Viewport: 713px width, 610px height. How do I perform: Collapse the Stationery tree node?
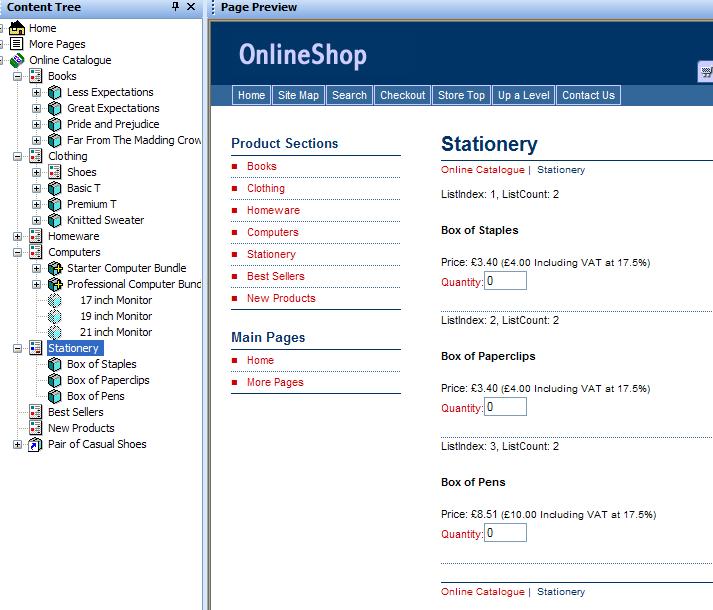pyautogui.click(x=18, y=348)
